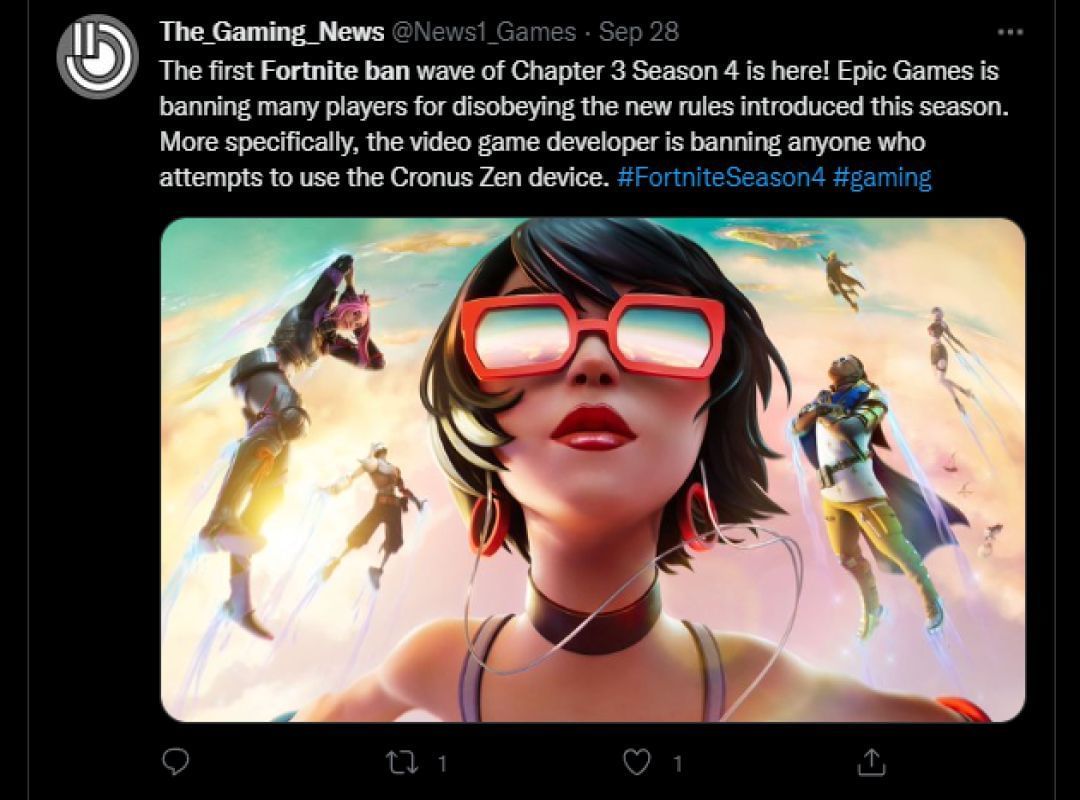The image size is (1080, 800).
Task: Click The_Gaming_News display name
Action: point(271,32)
